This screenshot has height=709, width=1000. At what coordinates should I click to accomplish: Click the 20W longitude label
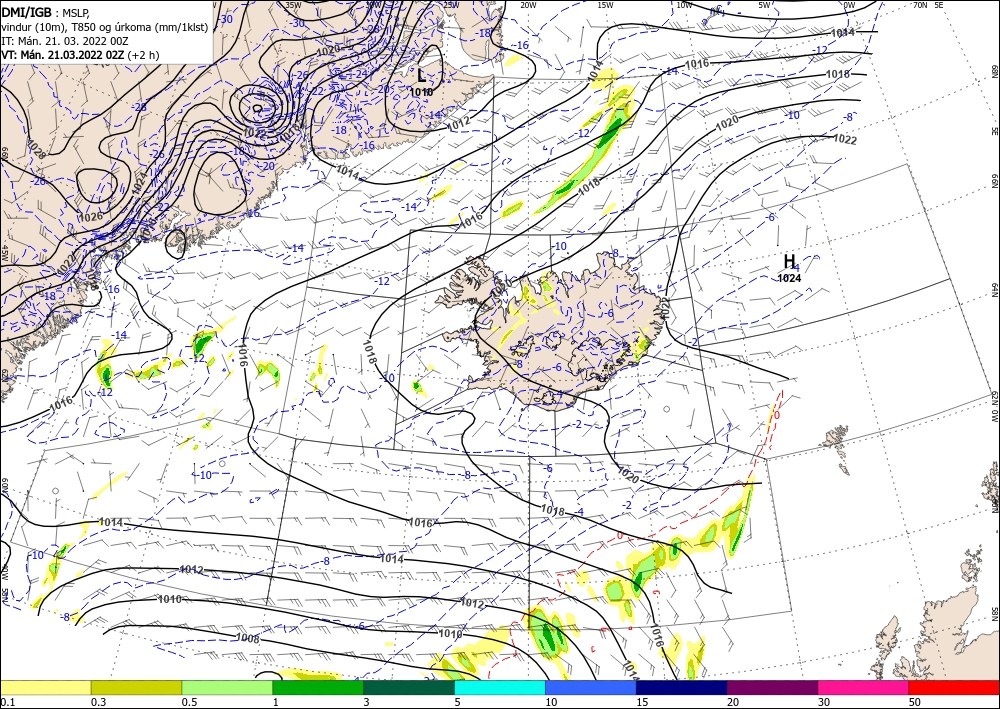point(528,5)
